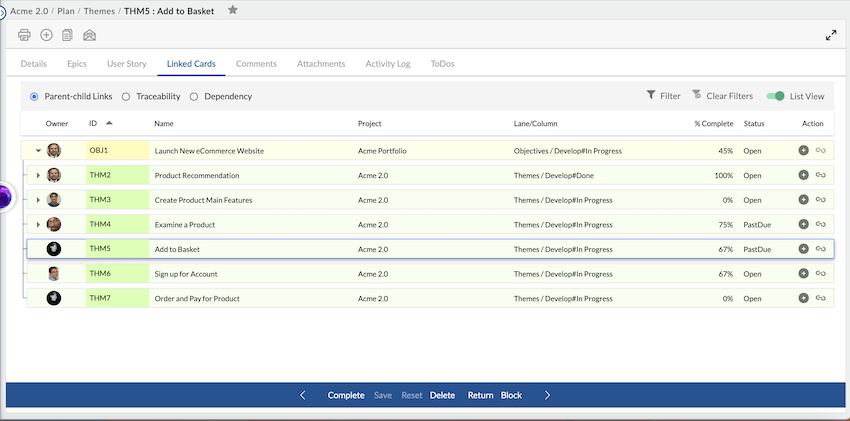Click the link icon in THM3 row
Viewport: 850px width, 421px height.
point(821,199)
